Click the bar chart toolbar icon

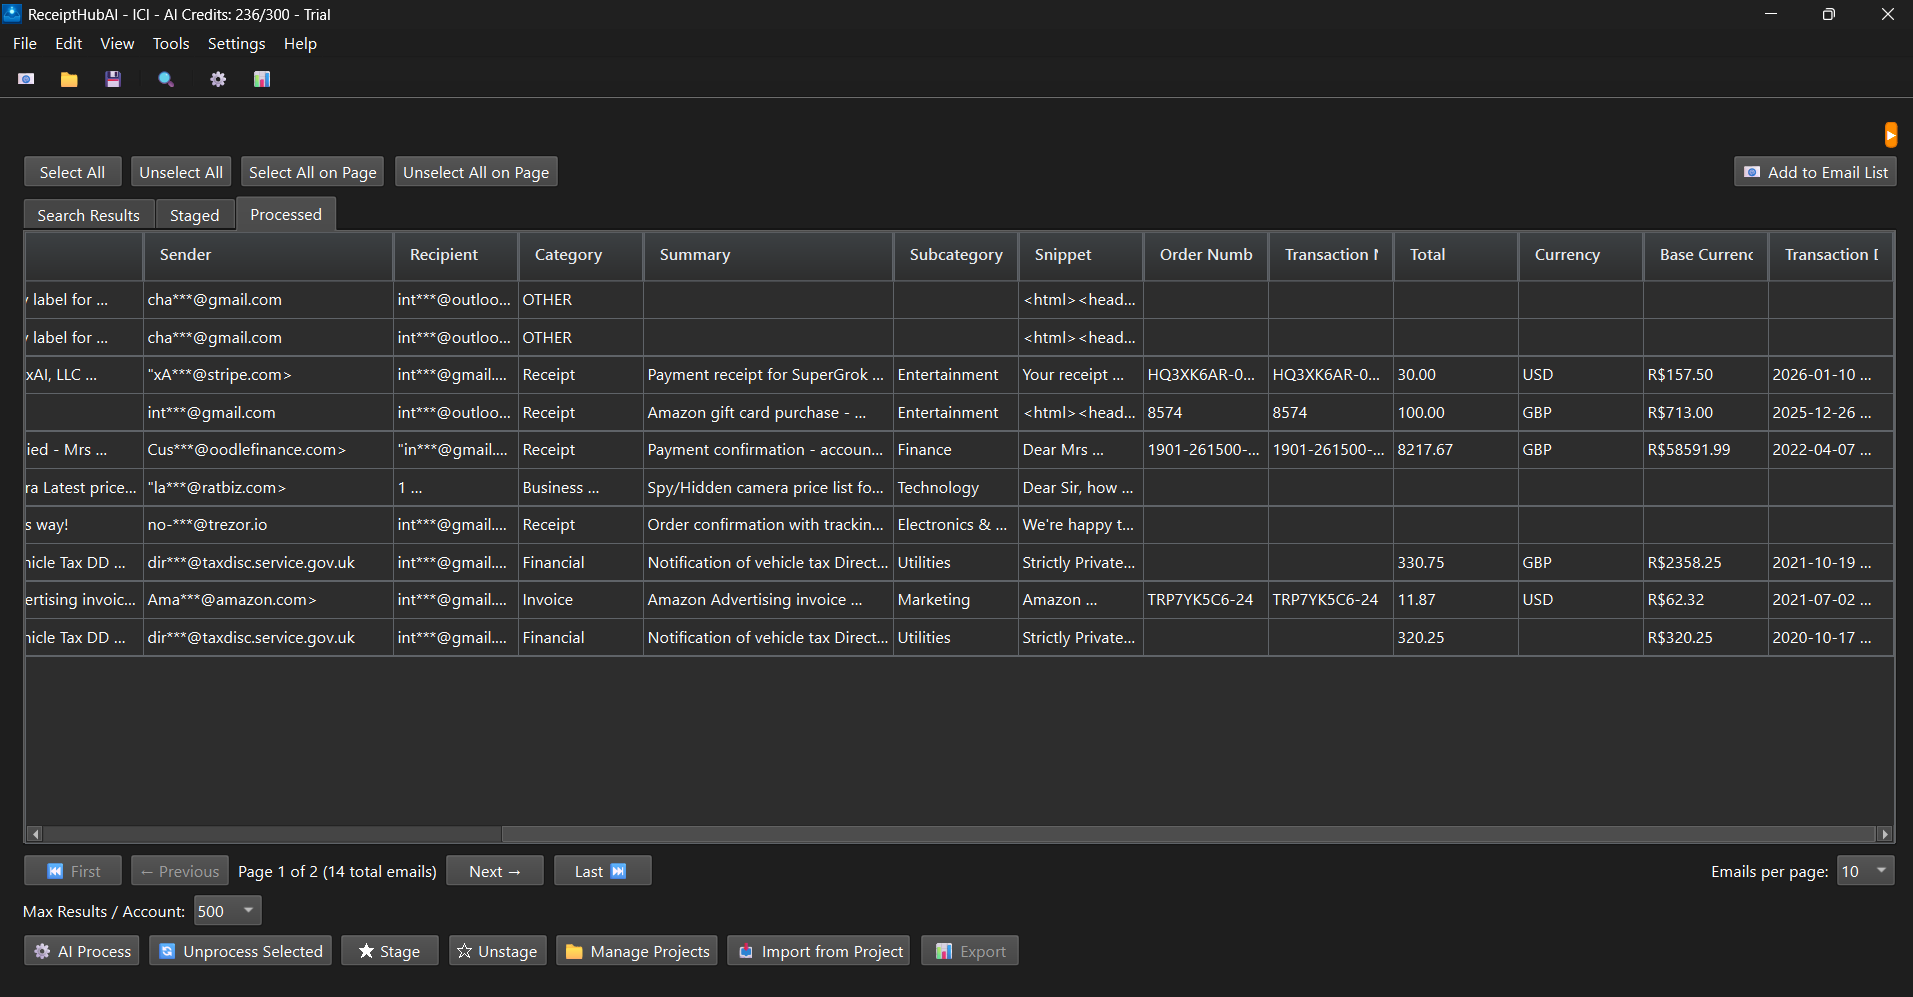pyautogui.click(x=261, y=79)
